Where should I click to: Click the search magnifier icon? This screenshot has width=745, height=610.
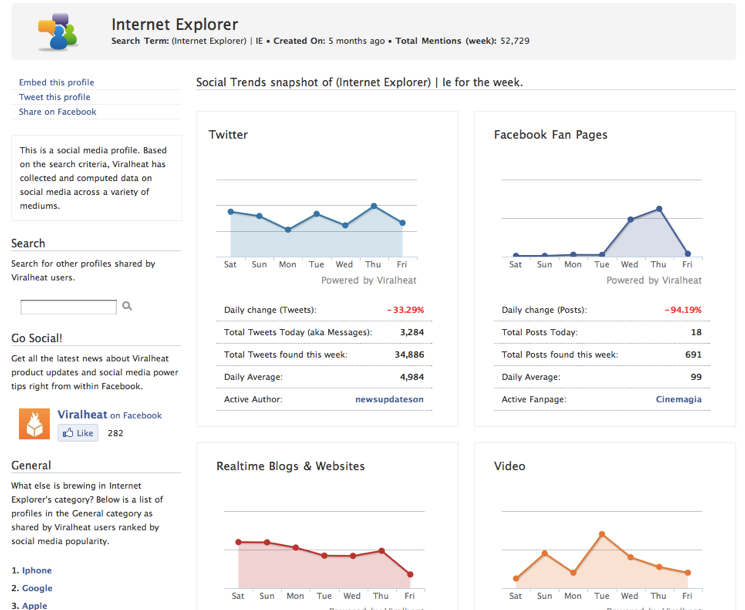(127, 306)
